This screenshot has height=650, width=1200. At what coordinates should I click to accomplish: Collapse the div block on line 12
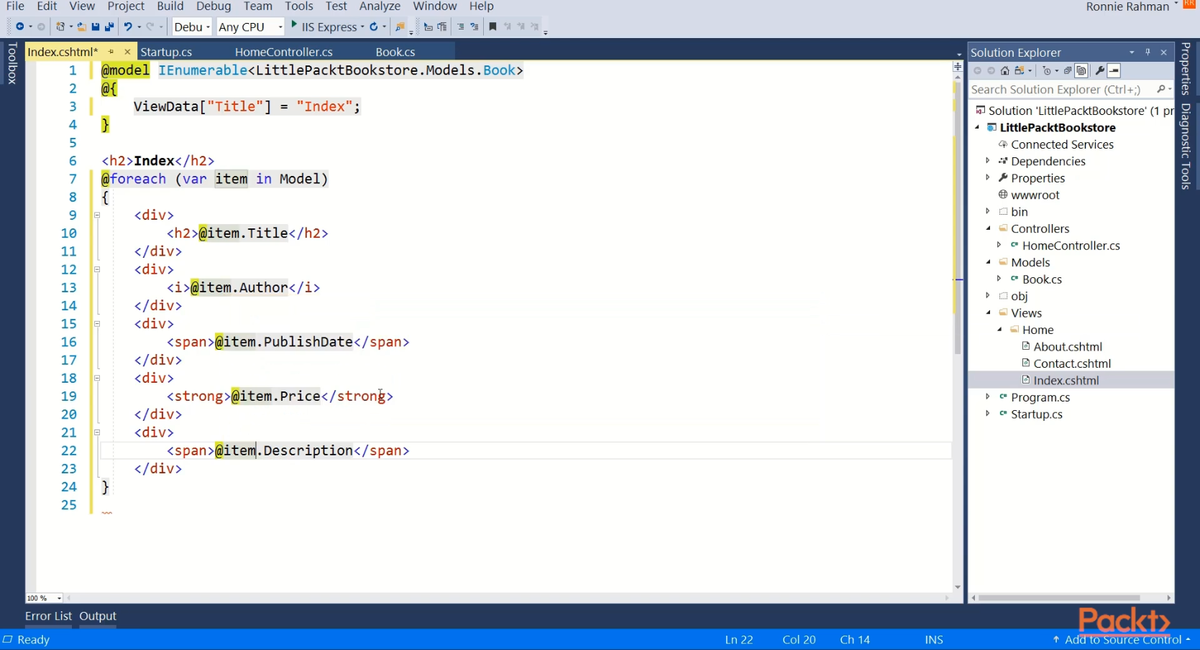(97, 269)
